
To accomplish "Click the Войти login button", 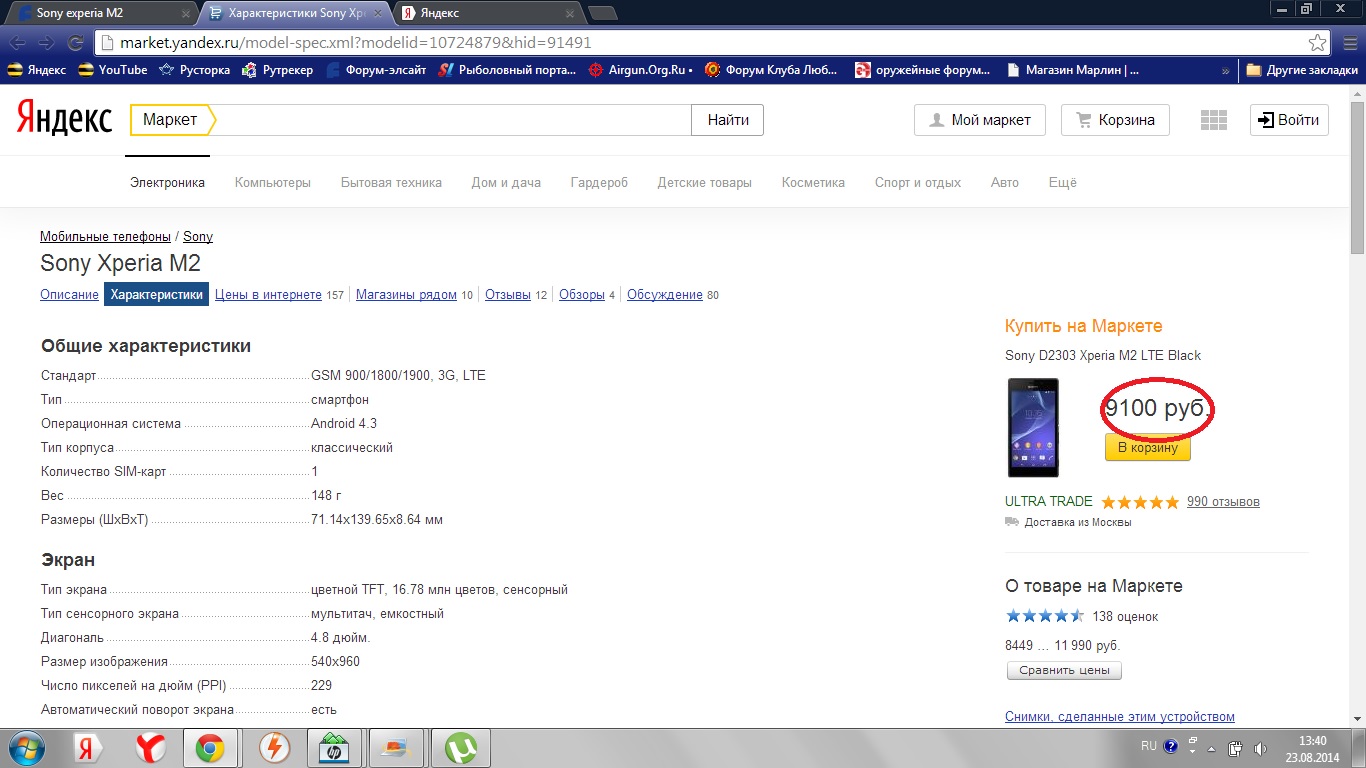I will coord(1289,120).
